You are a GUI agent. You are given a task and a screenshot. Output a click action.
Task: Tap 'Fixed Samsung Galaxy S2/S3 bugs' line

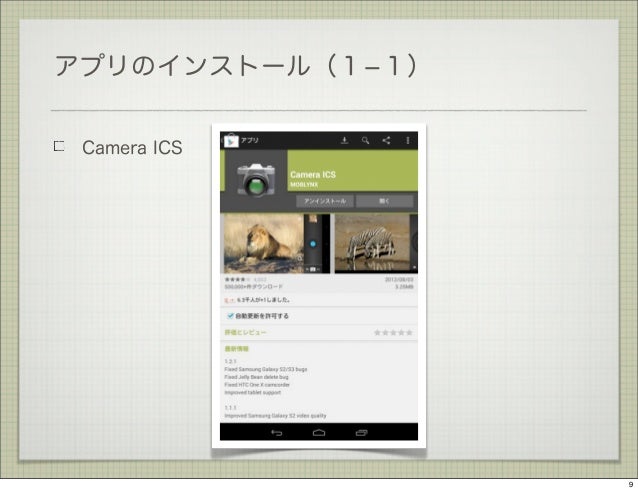(x=266, y=369)
